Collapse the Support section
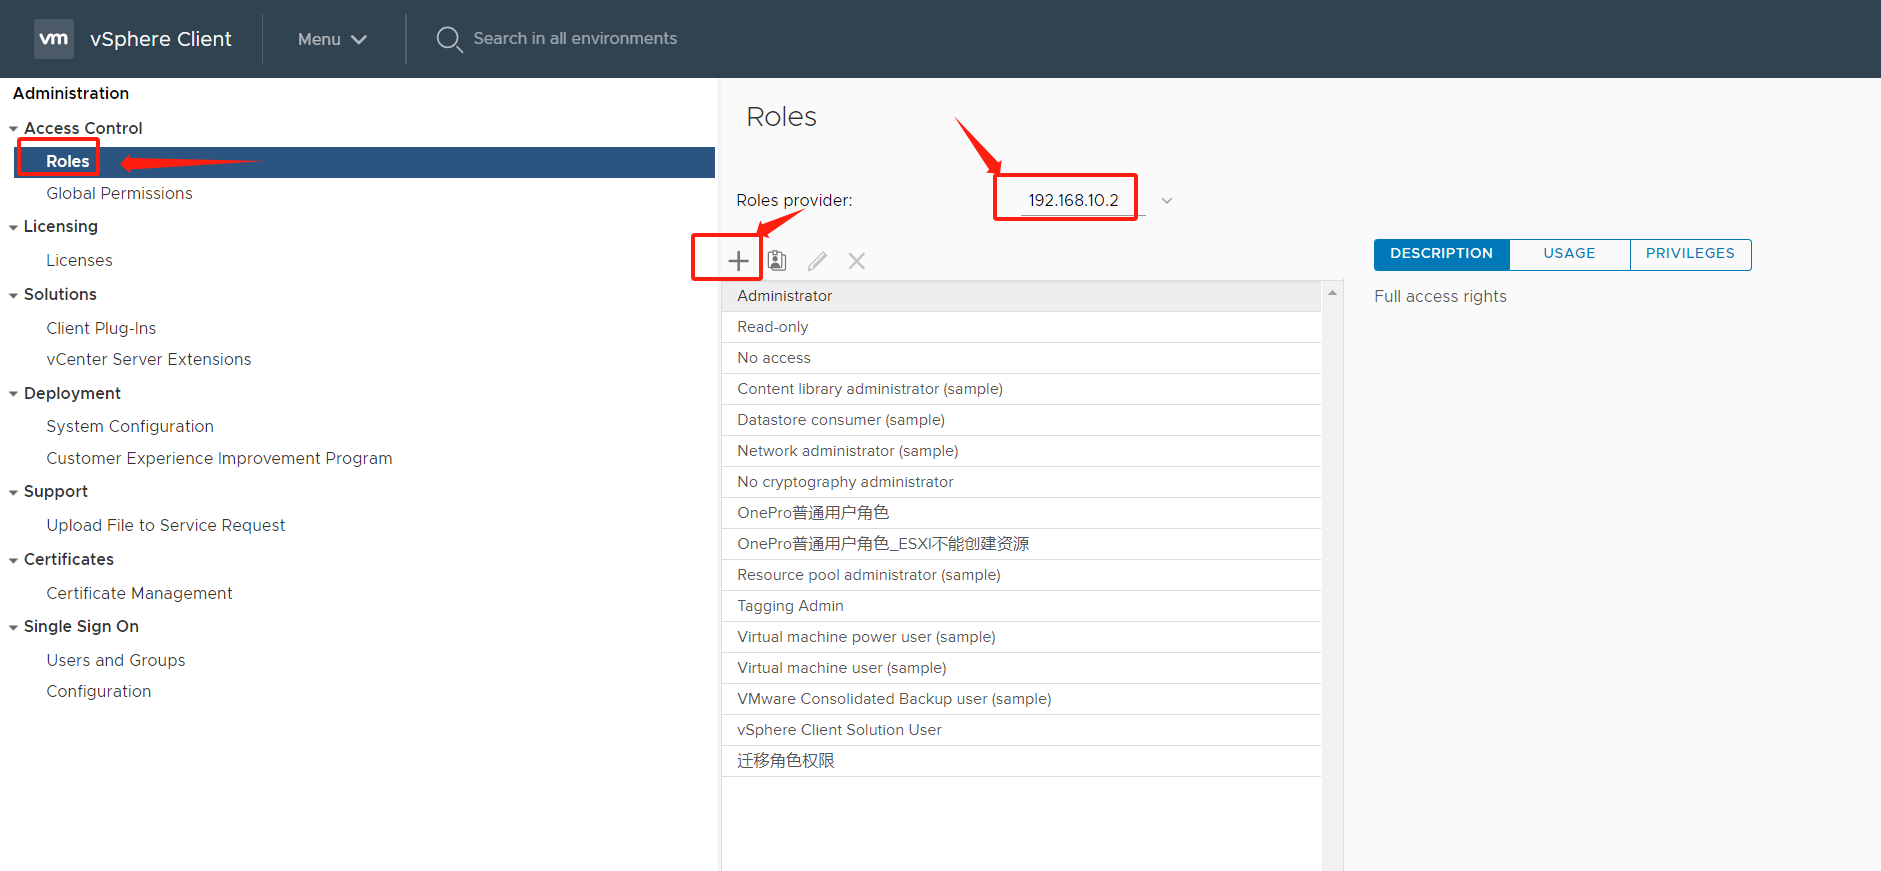The image size is (1881, 871). click(x=14, y=492)
